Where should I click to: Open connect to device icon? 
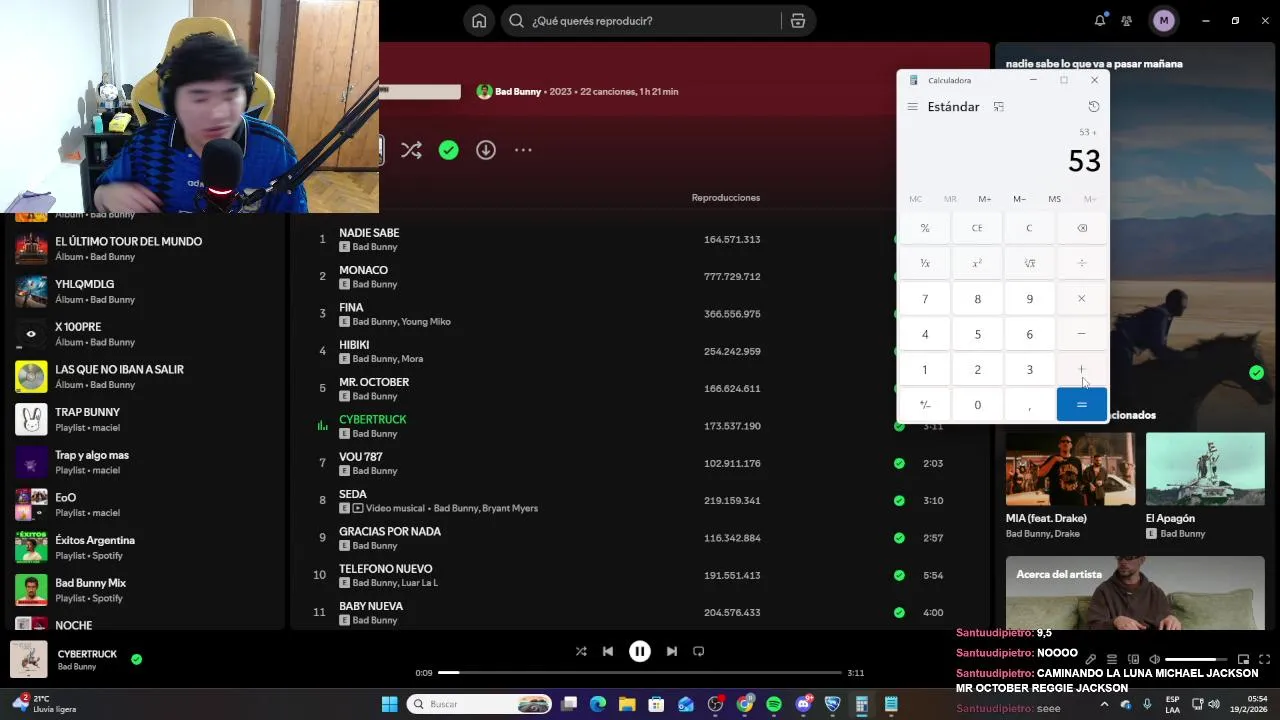(1133, 660)
